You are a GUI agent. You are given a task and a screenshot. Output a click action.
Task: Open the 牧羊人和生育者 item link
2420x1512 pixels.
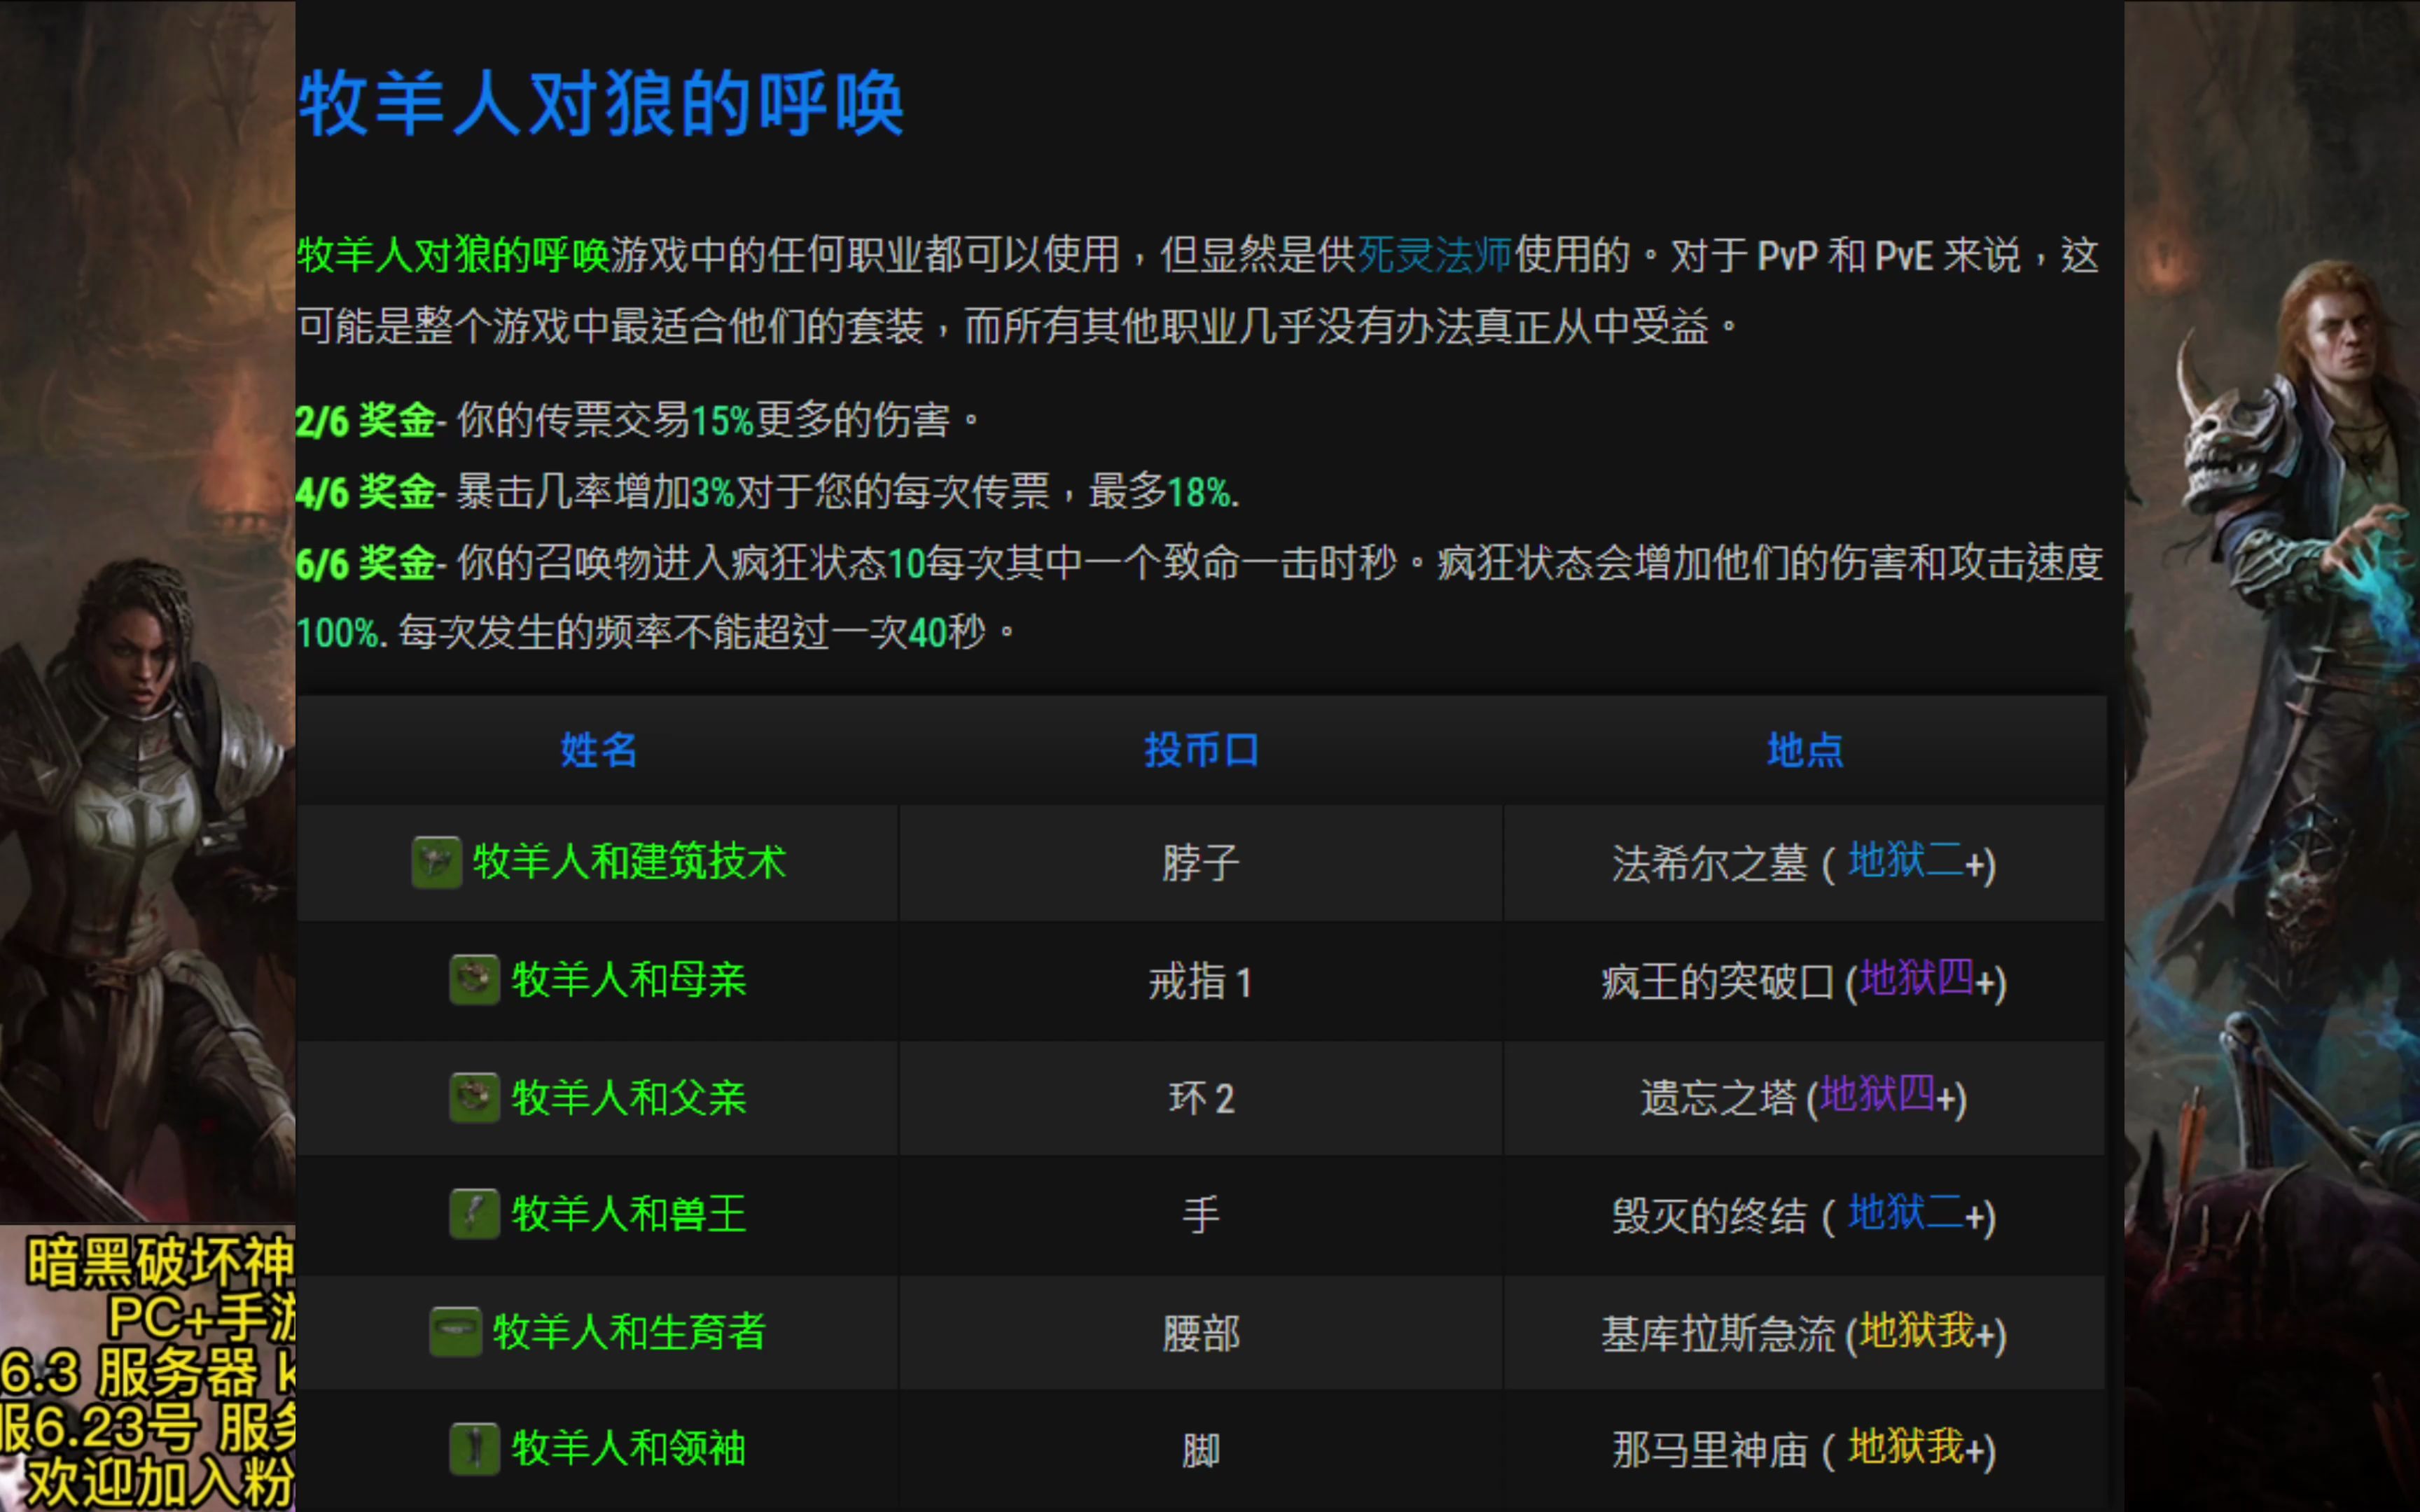pyautogui.click(x=629, y=1332)
